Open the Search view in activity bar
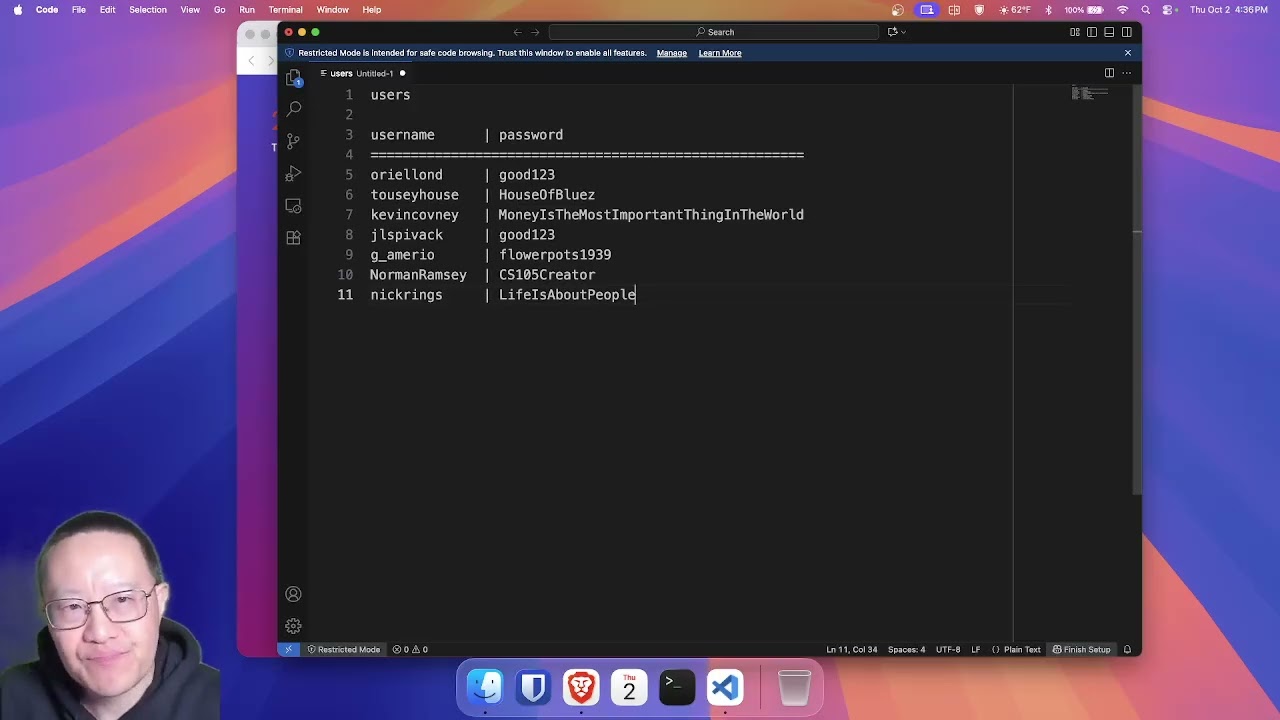1280x720 pixels. point(293,108)
